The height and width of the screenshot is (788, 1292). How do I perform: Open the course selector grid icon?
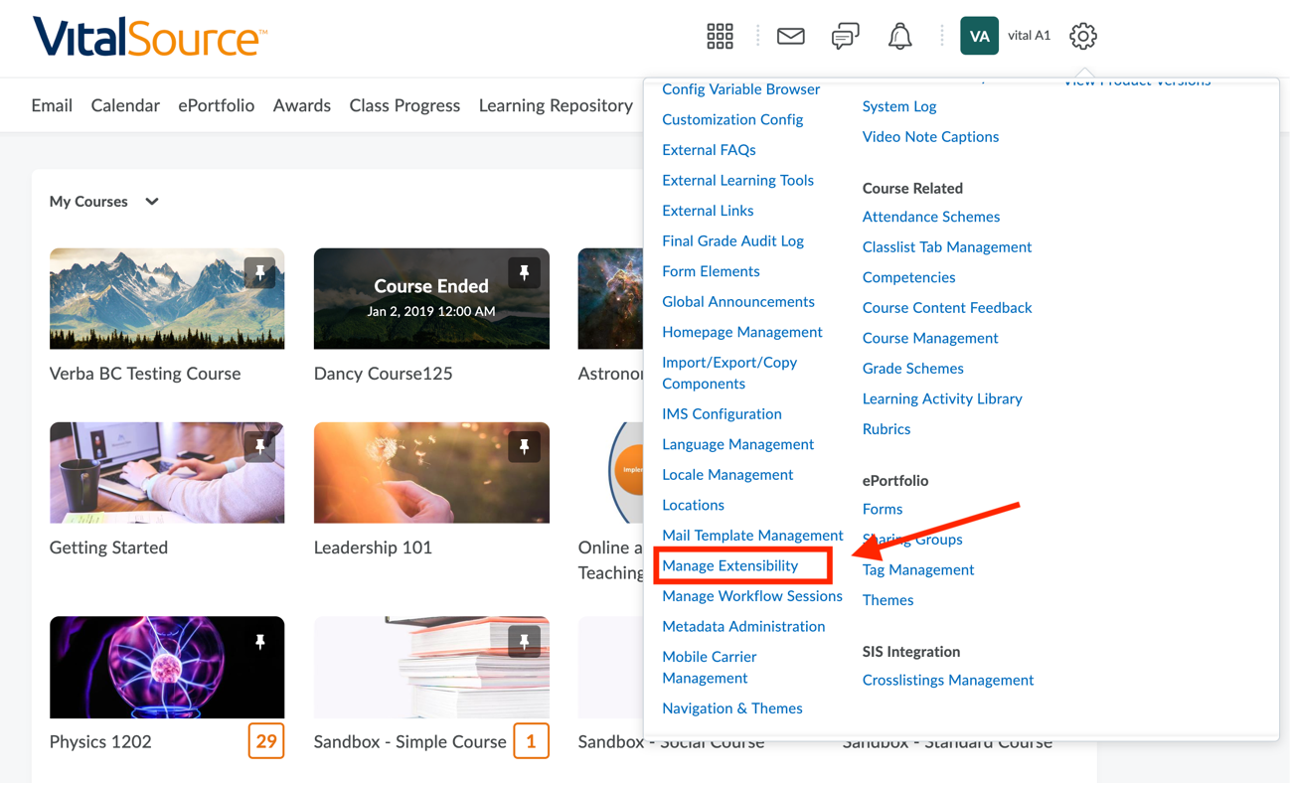pos(720,36)
